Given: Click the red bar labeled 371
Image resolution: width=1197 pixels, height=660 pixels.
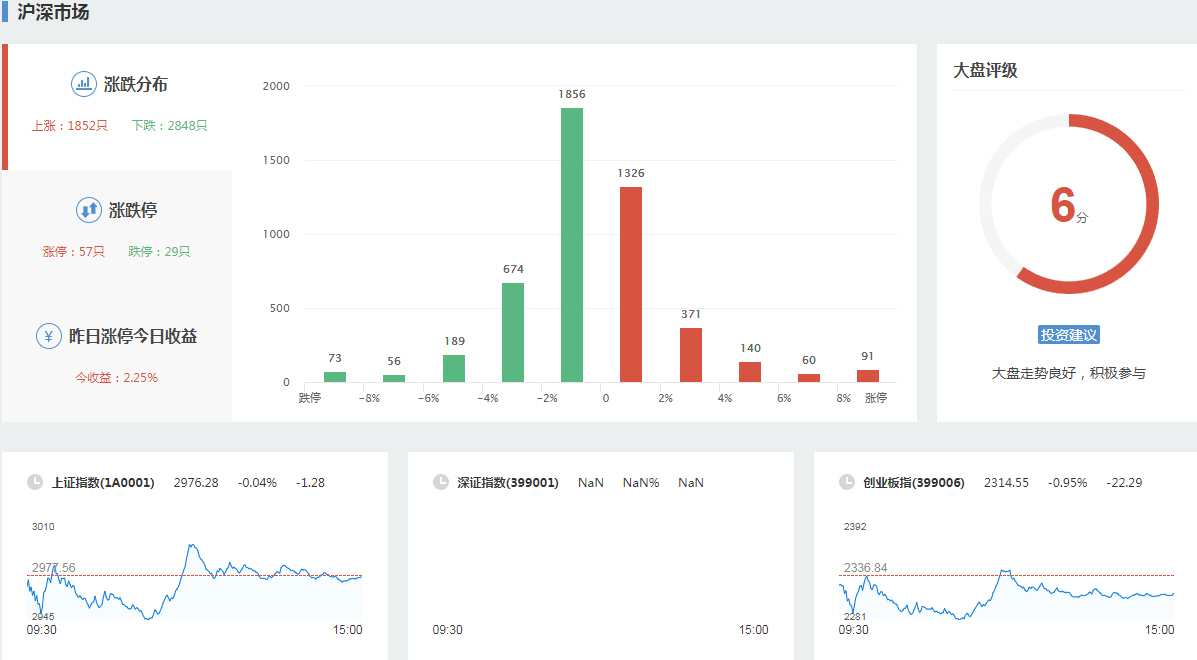Looking at the screenshot, I should 691,355.
